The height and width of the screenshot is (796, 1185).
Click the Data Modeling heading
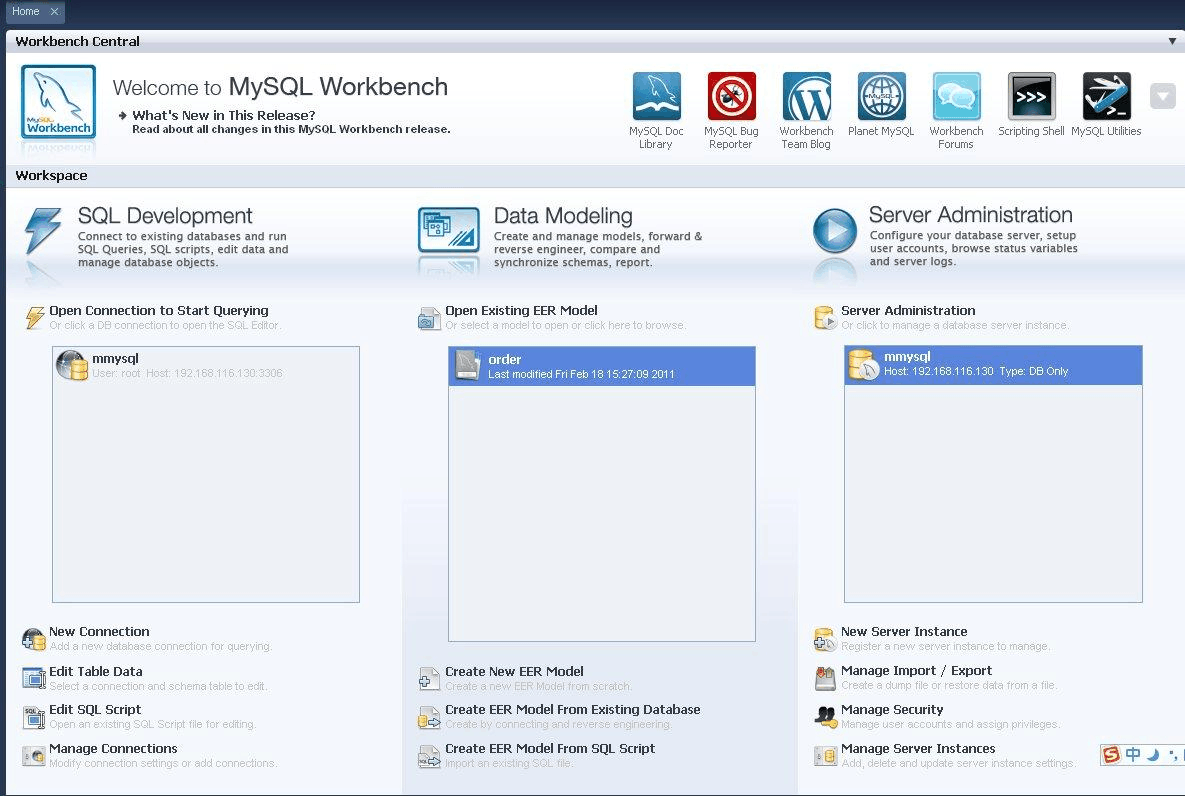(563, 215)
